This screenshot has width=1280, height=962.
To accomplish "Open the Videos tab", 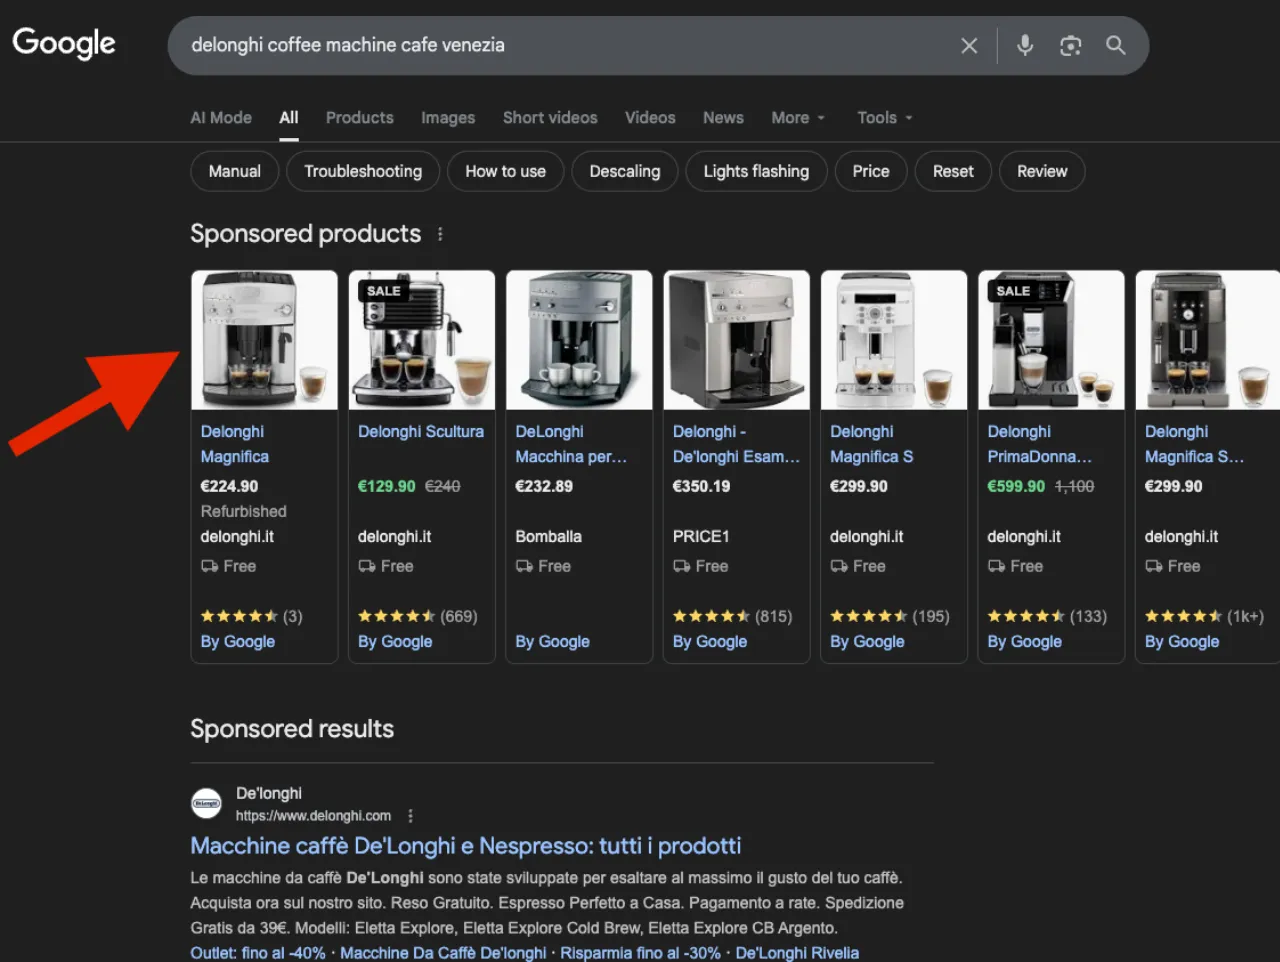I will (650, 118).
